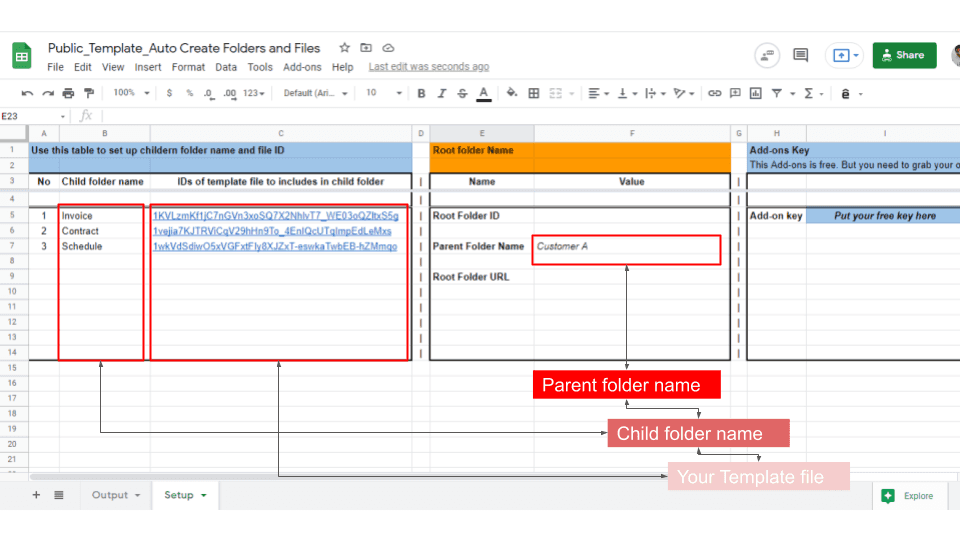960x540 pixels.
Task: Open the zoom 100% dropdown
Action: 130,93
